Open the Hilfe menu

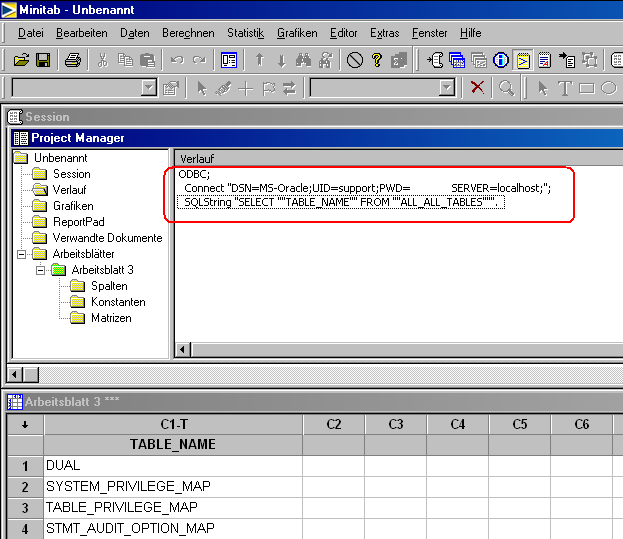point(470,33)
